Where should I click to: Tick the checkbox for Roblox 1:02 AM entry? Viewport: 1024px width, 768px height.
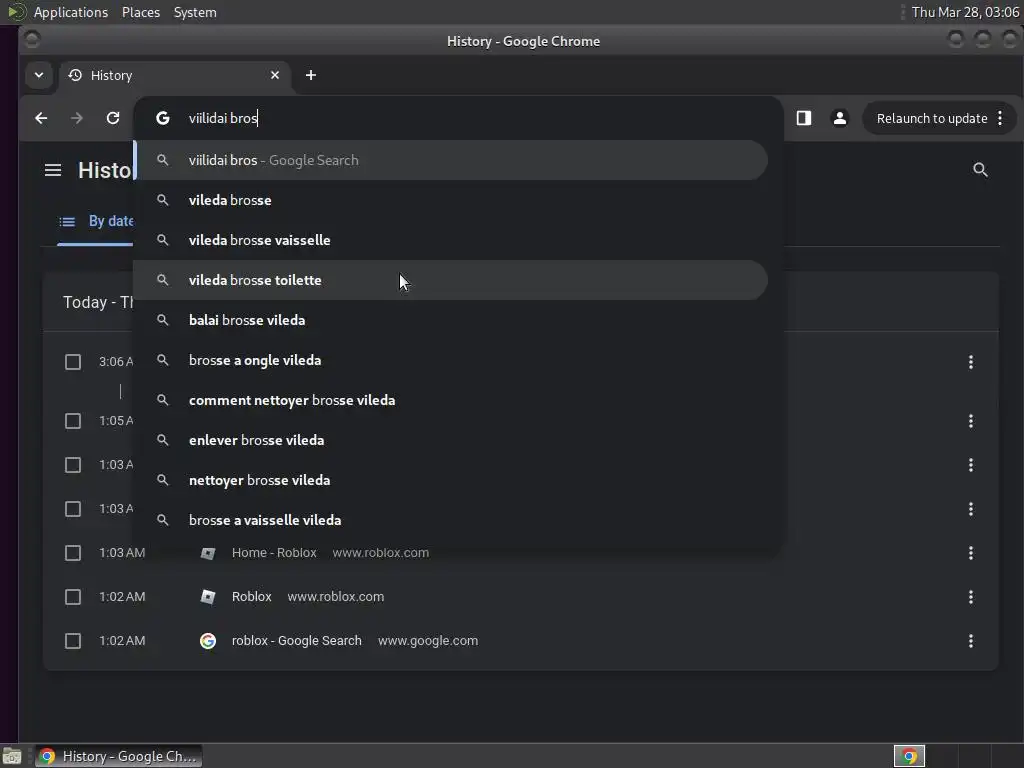coord(73,597)
